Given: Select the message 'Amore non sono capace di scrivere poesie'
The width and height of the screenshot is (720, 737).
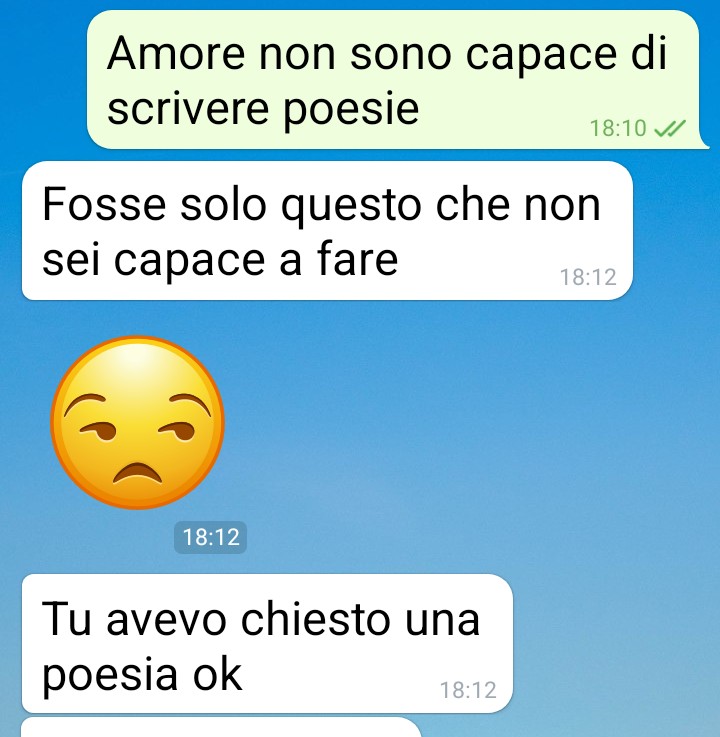Looking at the screenshot, I should point(393,79).
